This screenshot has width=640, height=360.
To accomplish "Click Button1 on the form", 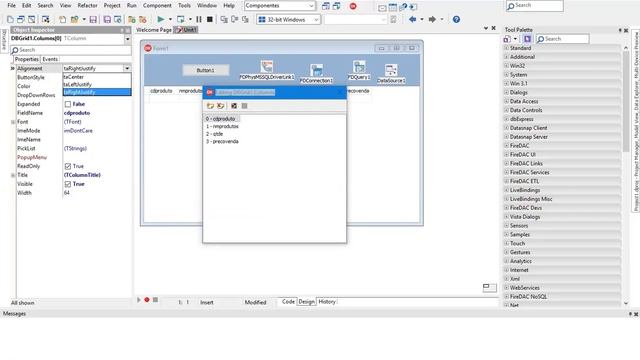I will pyautogui.click(x=205, y=70).
